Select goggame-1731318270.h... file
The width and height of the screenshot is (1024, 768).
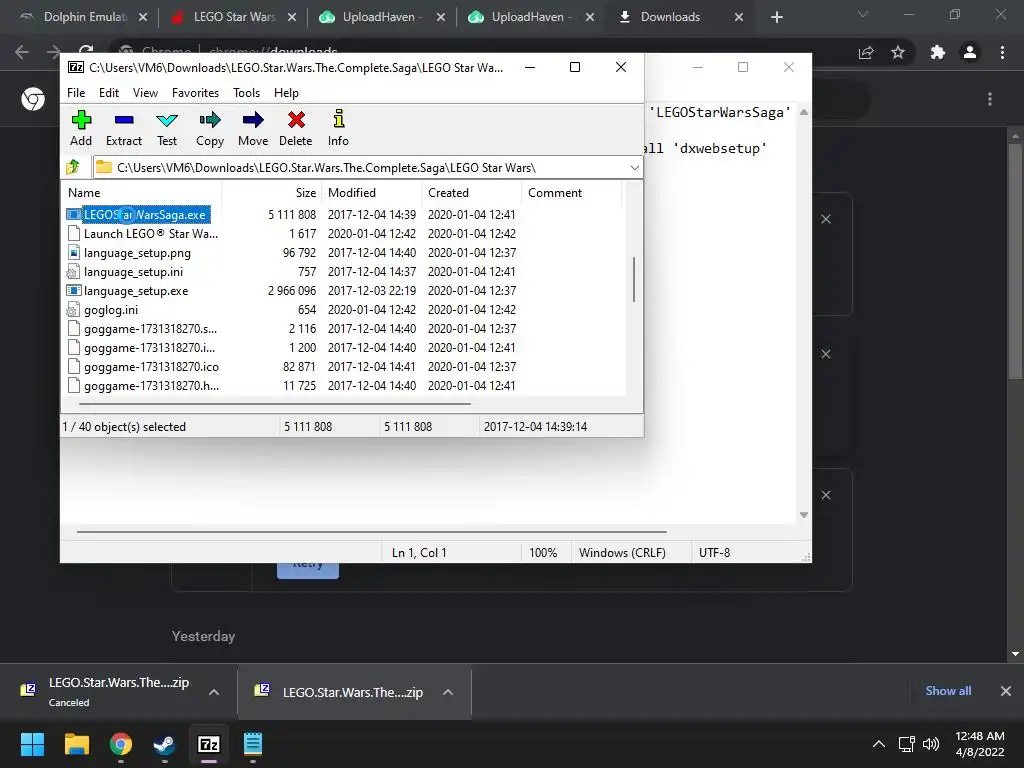point(152,385)
